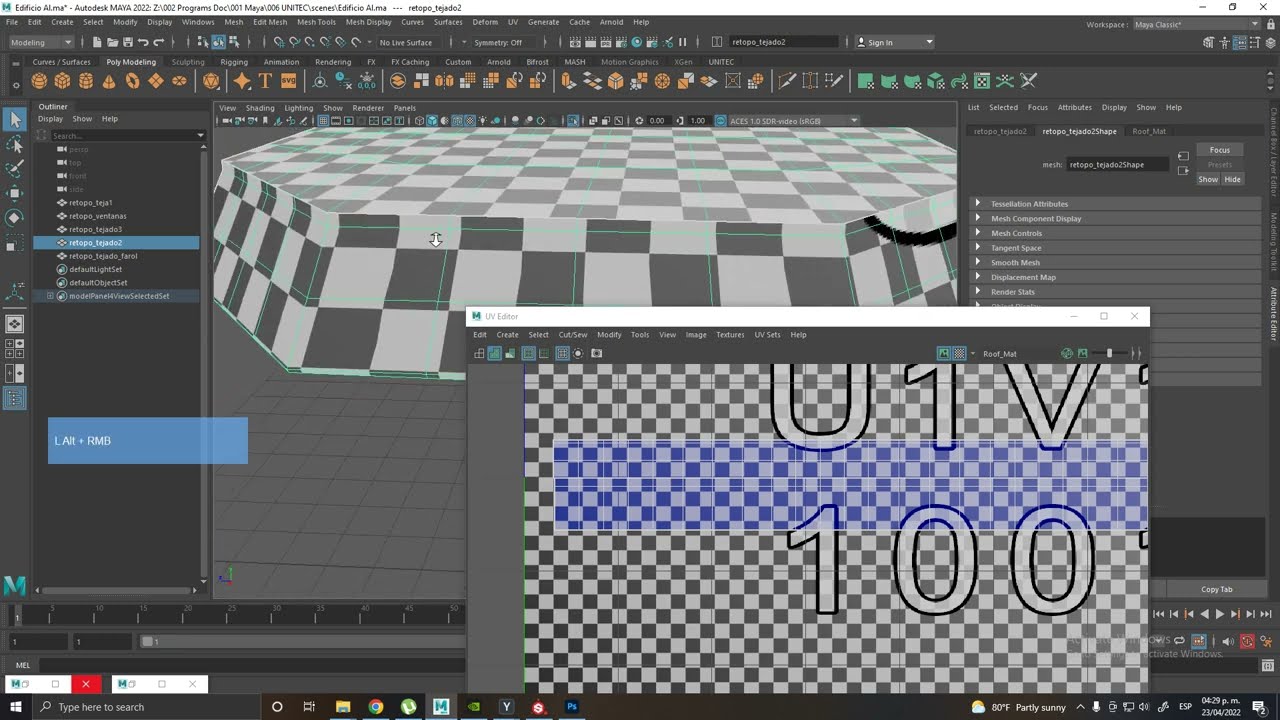Open the UV Sets menu in UV Editor
The width and height of the screenshot is (1280, 720).
coord(767,335)
